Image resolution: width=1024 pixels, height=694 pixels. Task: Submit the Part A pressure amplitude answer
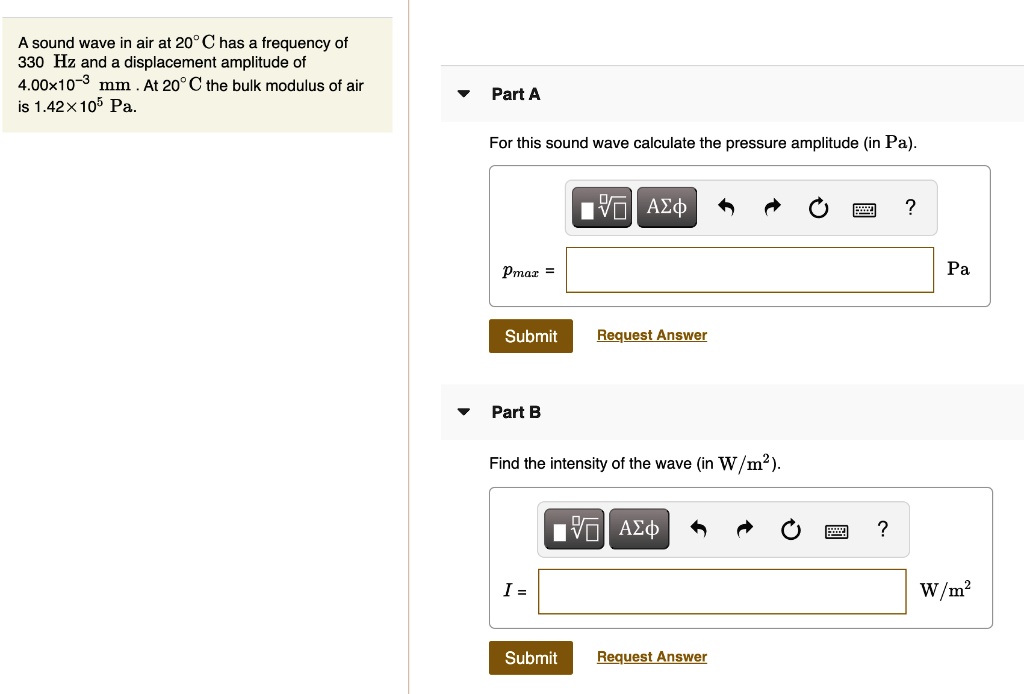click(531, 336)
